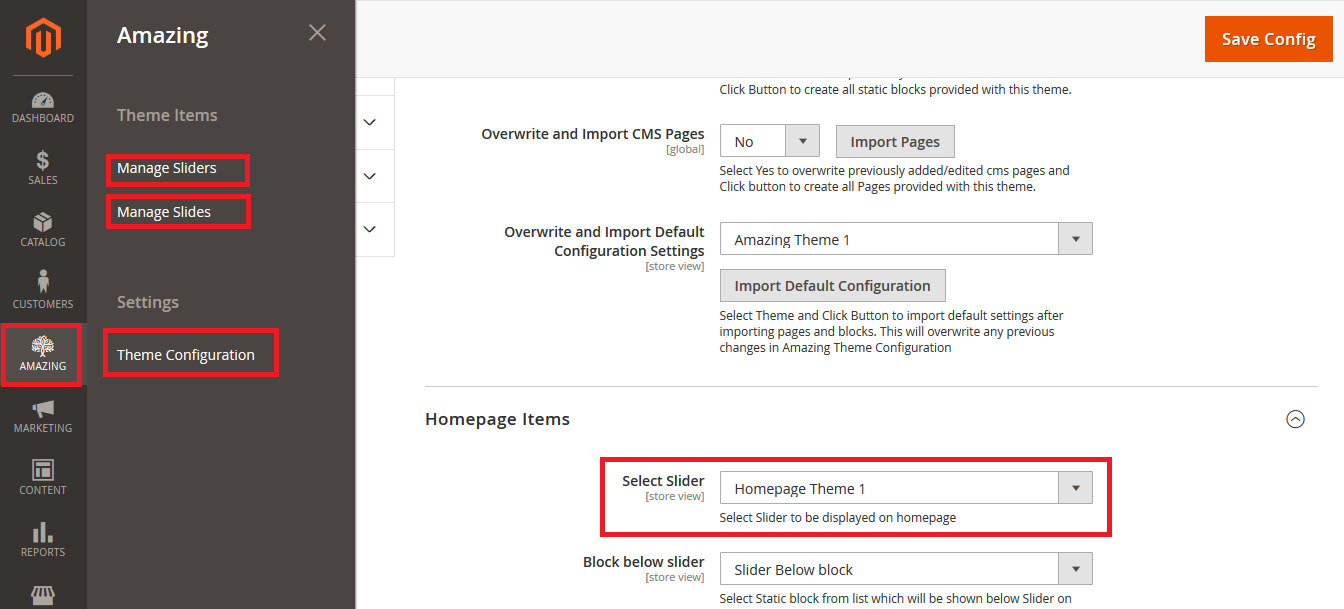Click the Select Slider label
The height and width of the screenshot is (609, 1344).
[663, 481]
